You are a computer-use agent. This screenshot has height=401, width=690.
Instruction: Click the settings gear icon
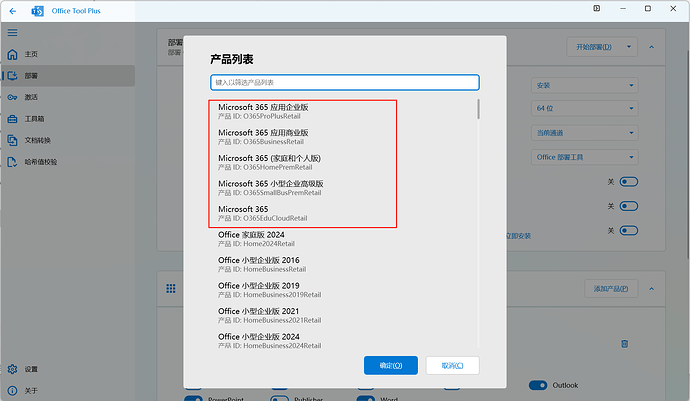[12, 369]
